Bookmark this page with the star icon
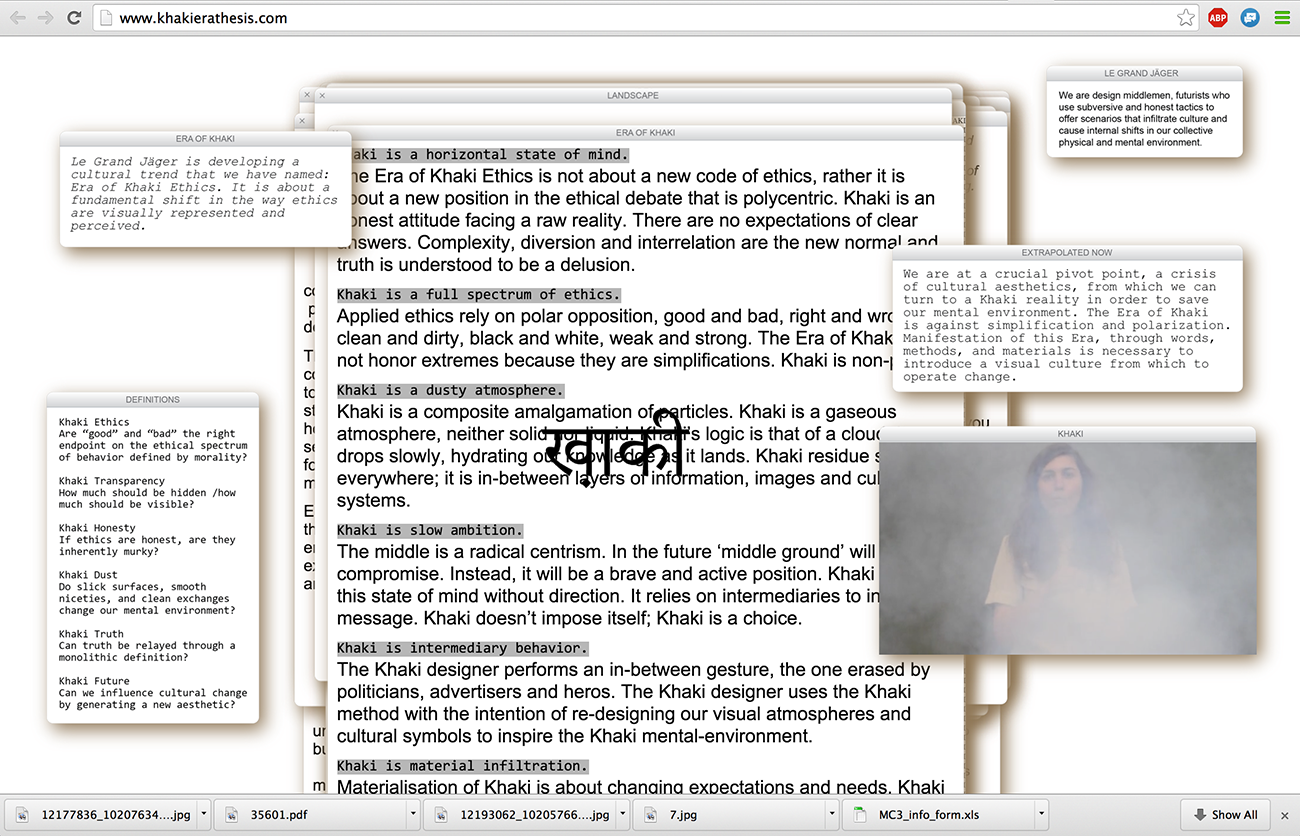The height and width of the screenshot is (836, 1300). [x=1185, y=17]
